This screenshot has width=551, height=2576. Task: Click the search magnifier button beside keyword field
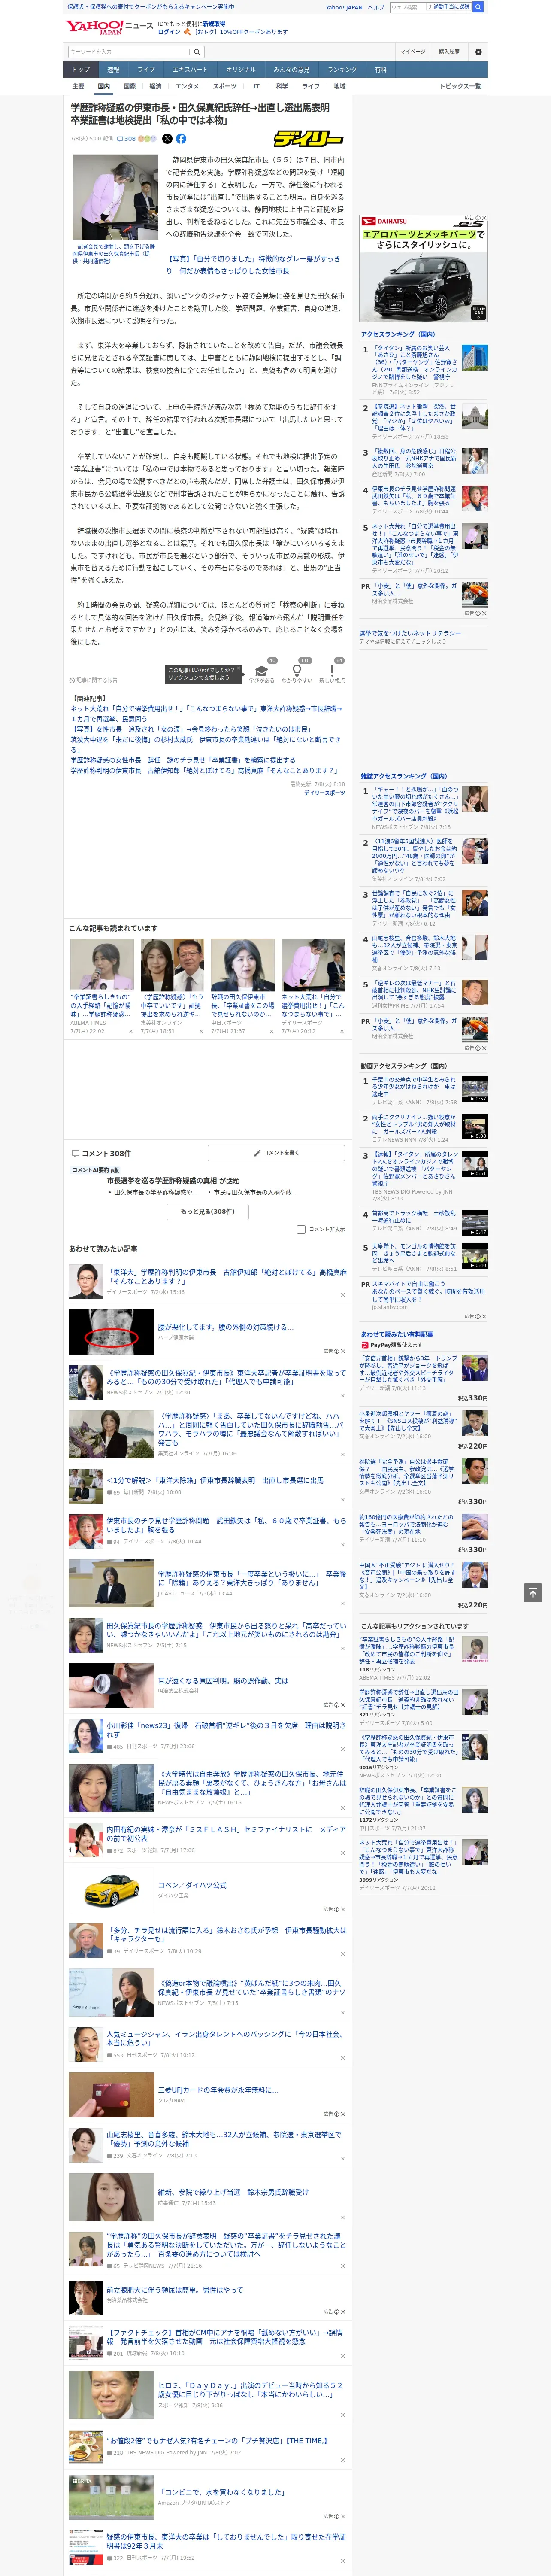197,52
